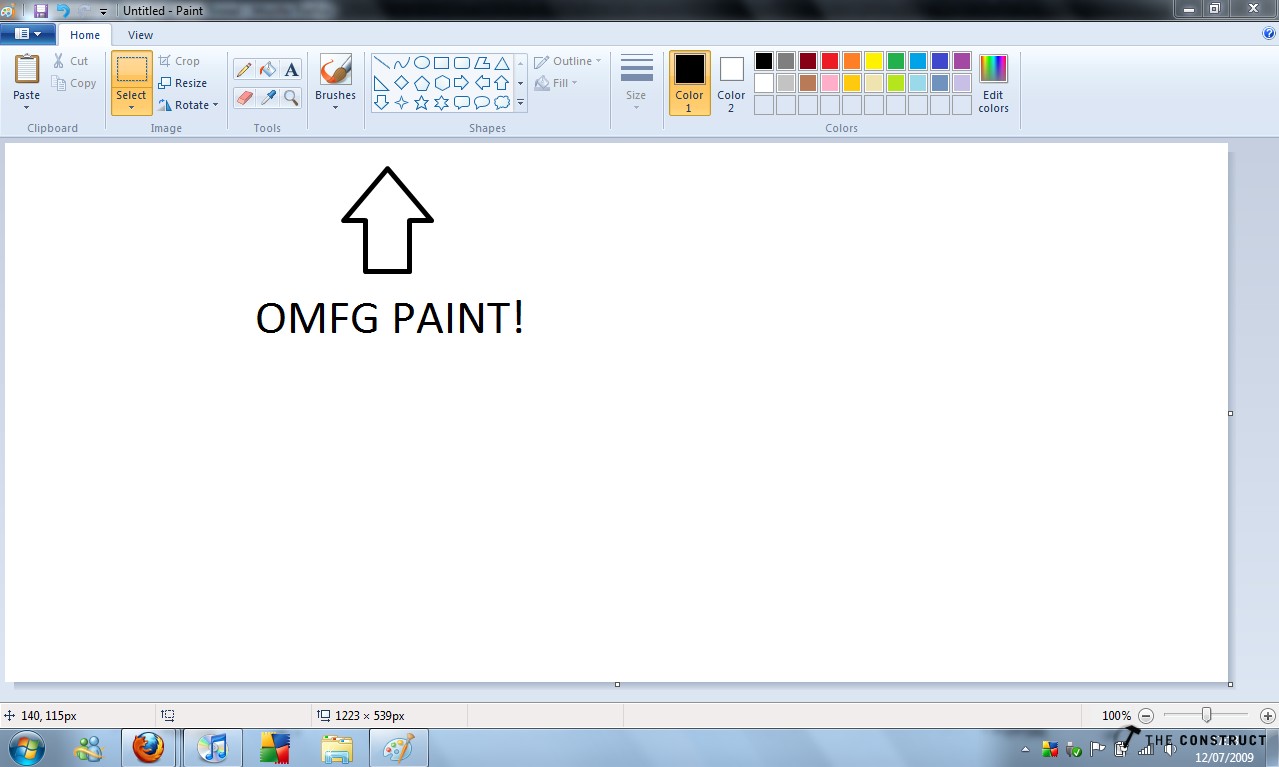1279x767 pixels.
Task: Open the shape Fill dropdown
Action: coord(557,83)
